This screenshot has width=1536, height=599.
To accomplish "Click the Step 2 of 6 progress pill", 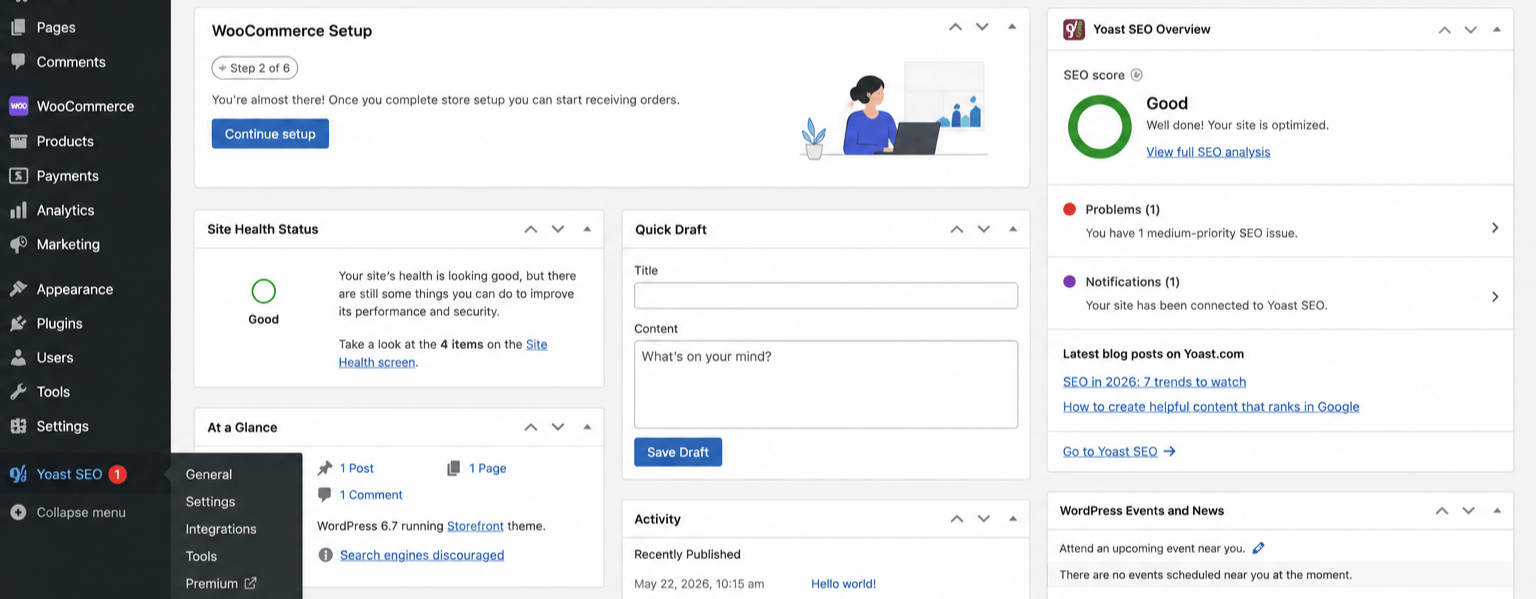I will coord(255,68).
